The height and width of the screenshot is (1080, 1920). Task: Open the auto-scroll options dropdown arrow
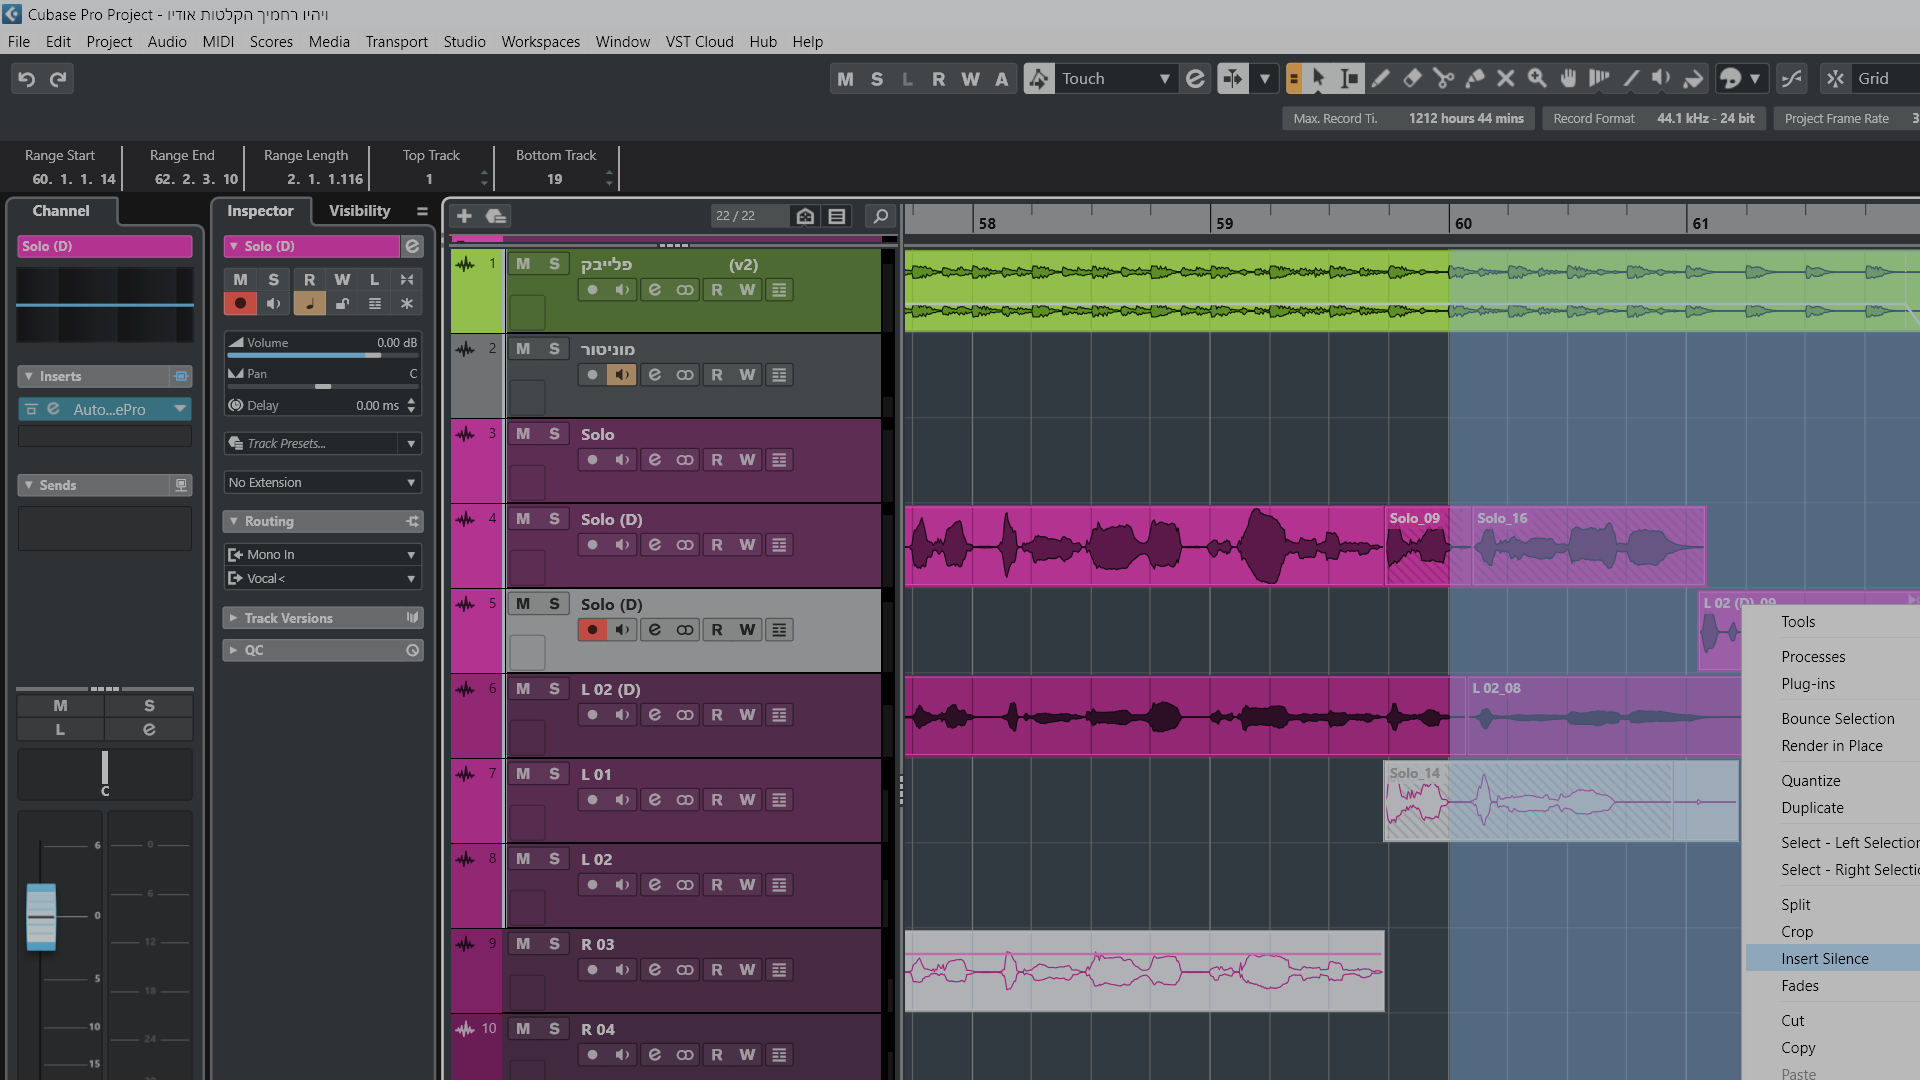[x=1265, y=78]
